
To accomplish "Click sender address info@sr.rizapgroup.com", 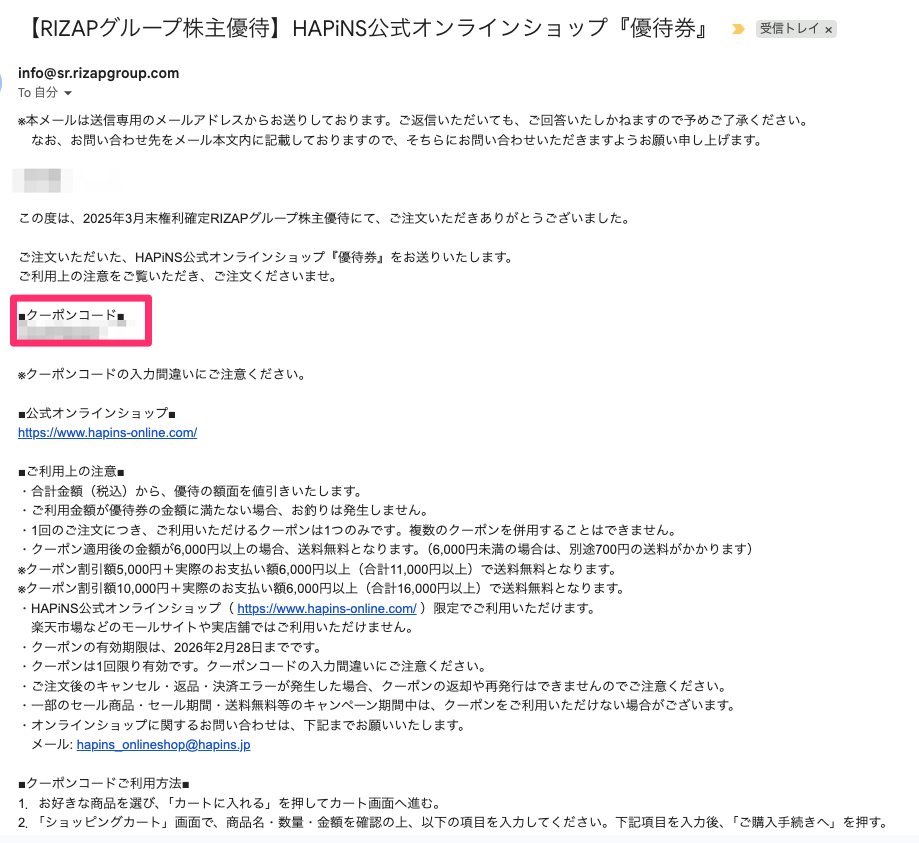I will 98,73.
